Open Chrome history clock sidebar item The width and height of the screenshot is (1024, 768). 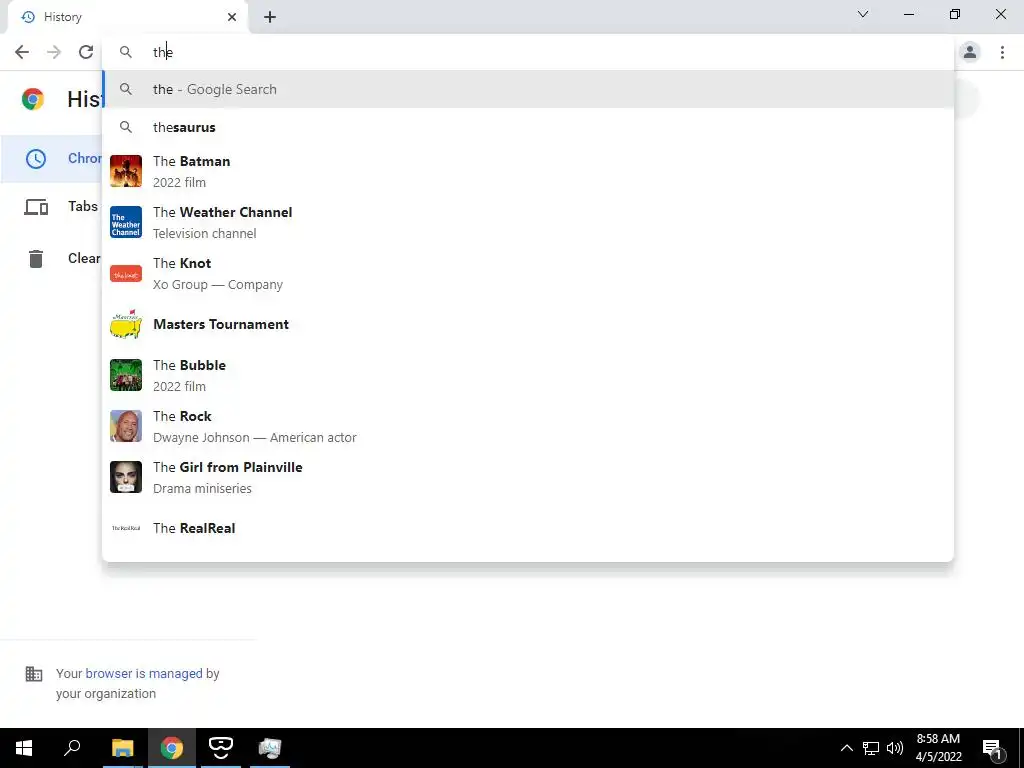(36, 159)
